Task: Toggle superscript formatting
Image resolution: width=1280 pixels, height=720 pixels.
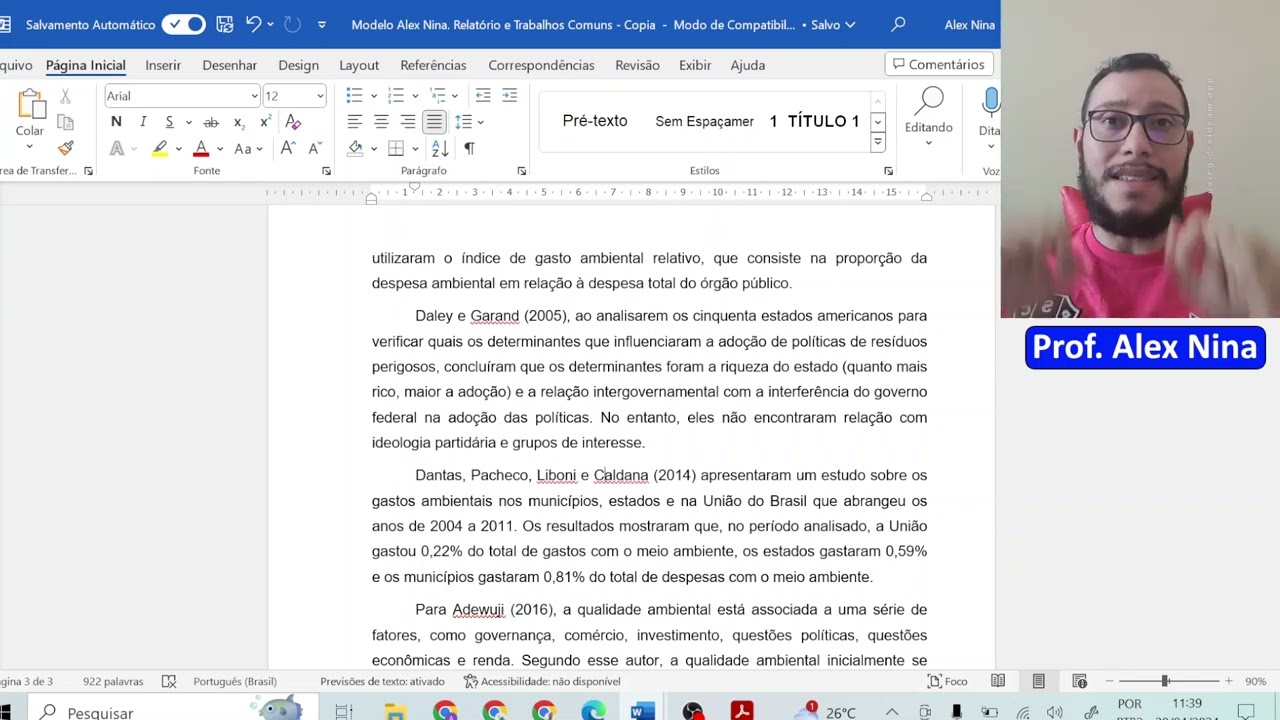Action: tap(265, 122)
